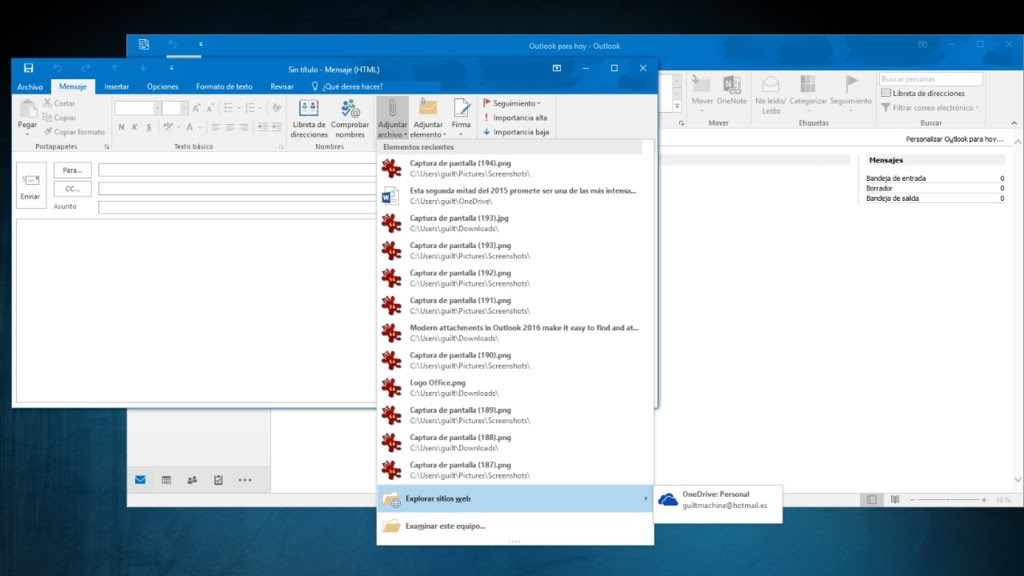Open Libreta de direcciones in message ribbon
The width and height of the screenshot is (1024, 576).
[309, 118]
